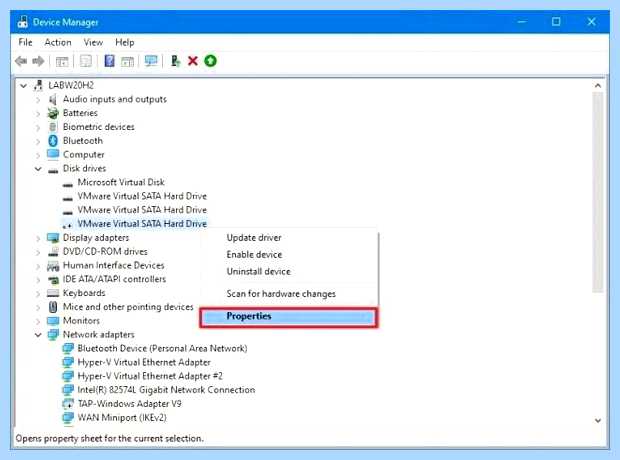Expand the Biometric devices category
The width and height of the screenshot is (620, 460).
click(38, 127)
